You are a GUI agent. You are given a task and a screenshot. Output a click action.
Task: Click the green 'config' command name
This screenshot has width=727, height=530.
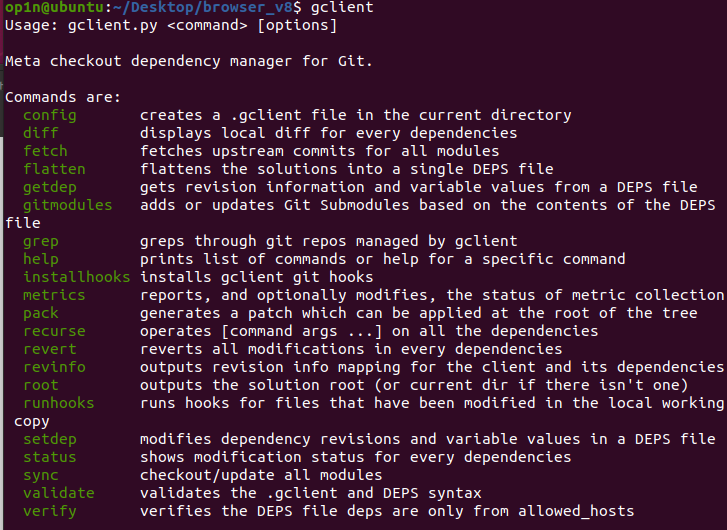click(50, 115)
